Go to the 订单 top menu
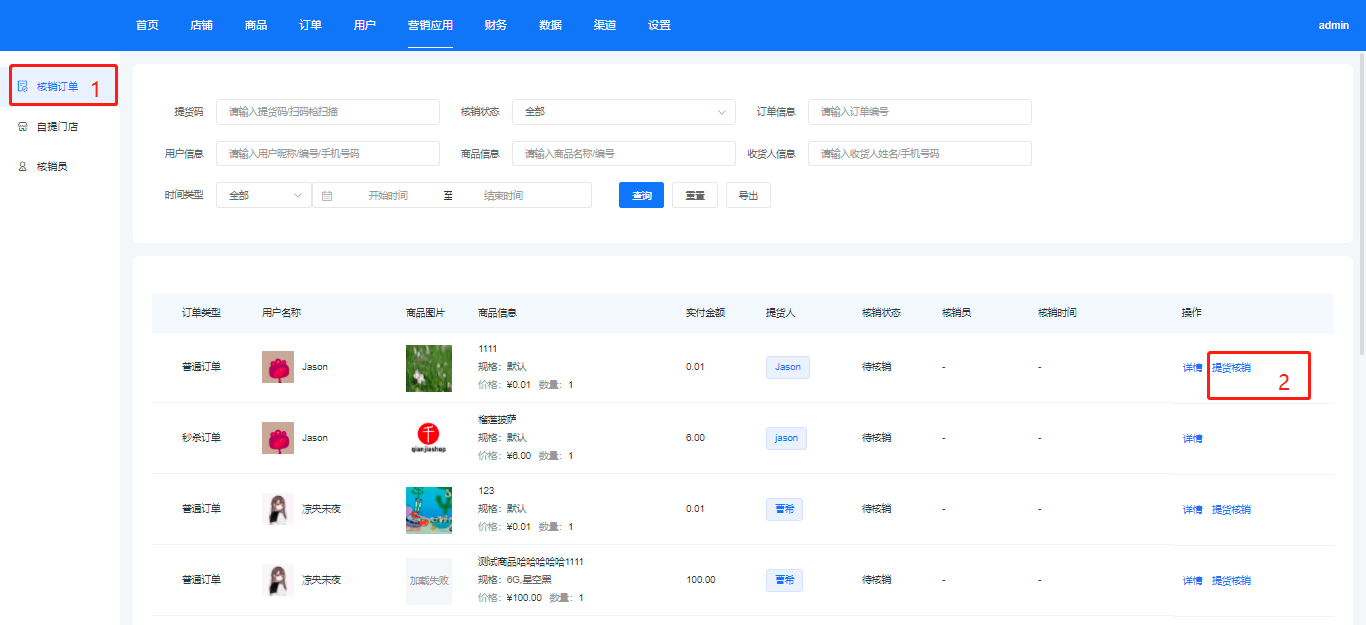Image resolution: width=1366 pixels, height=625 pixels. (x=310, y=25)
